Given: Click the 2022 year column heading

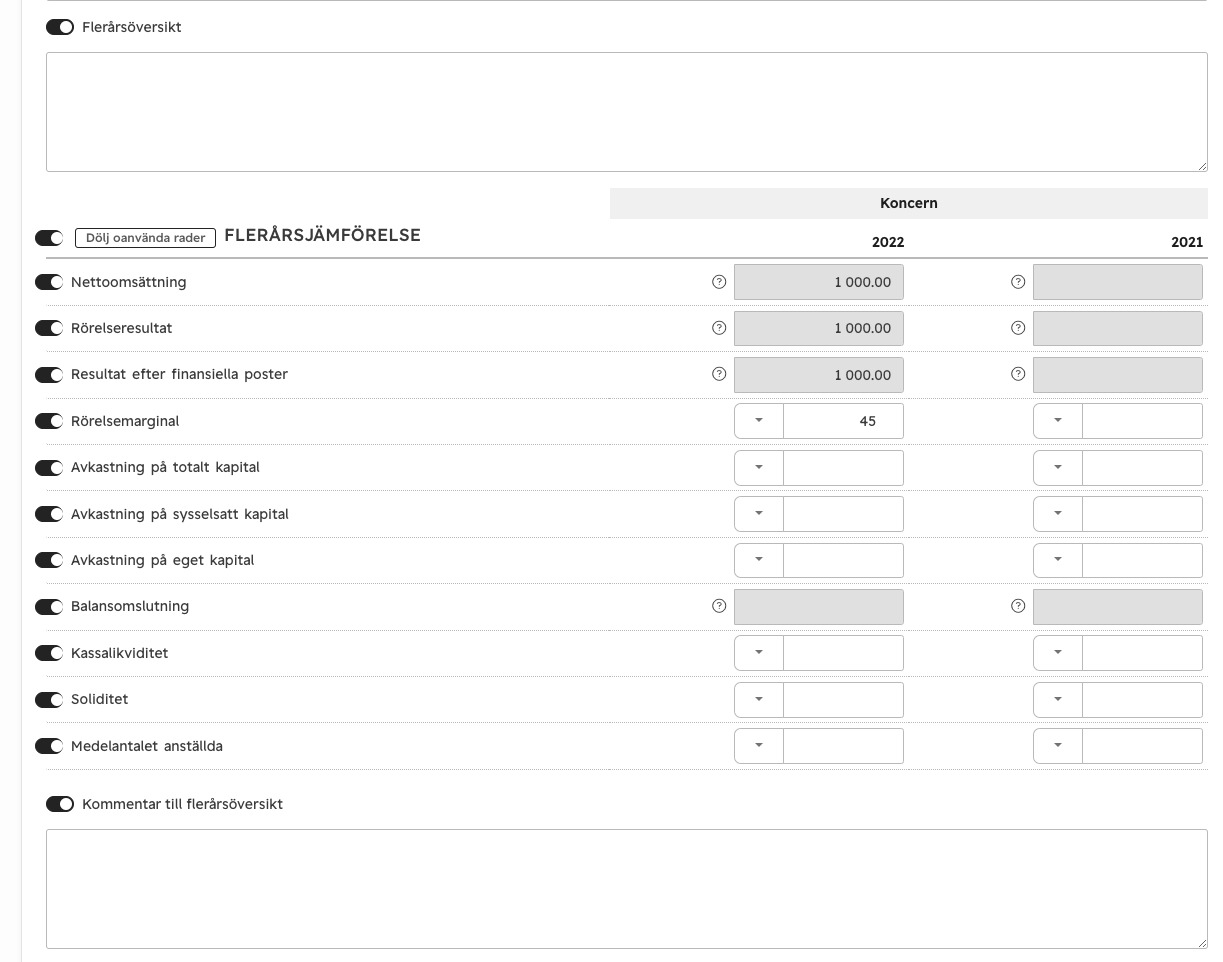Looking at the screenshot, I should [x=888, y=242].
